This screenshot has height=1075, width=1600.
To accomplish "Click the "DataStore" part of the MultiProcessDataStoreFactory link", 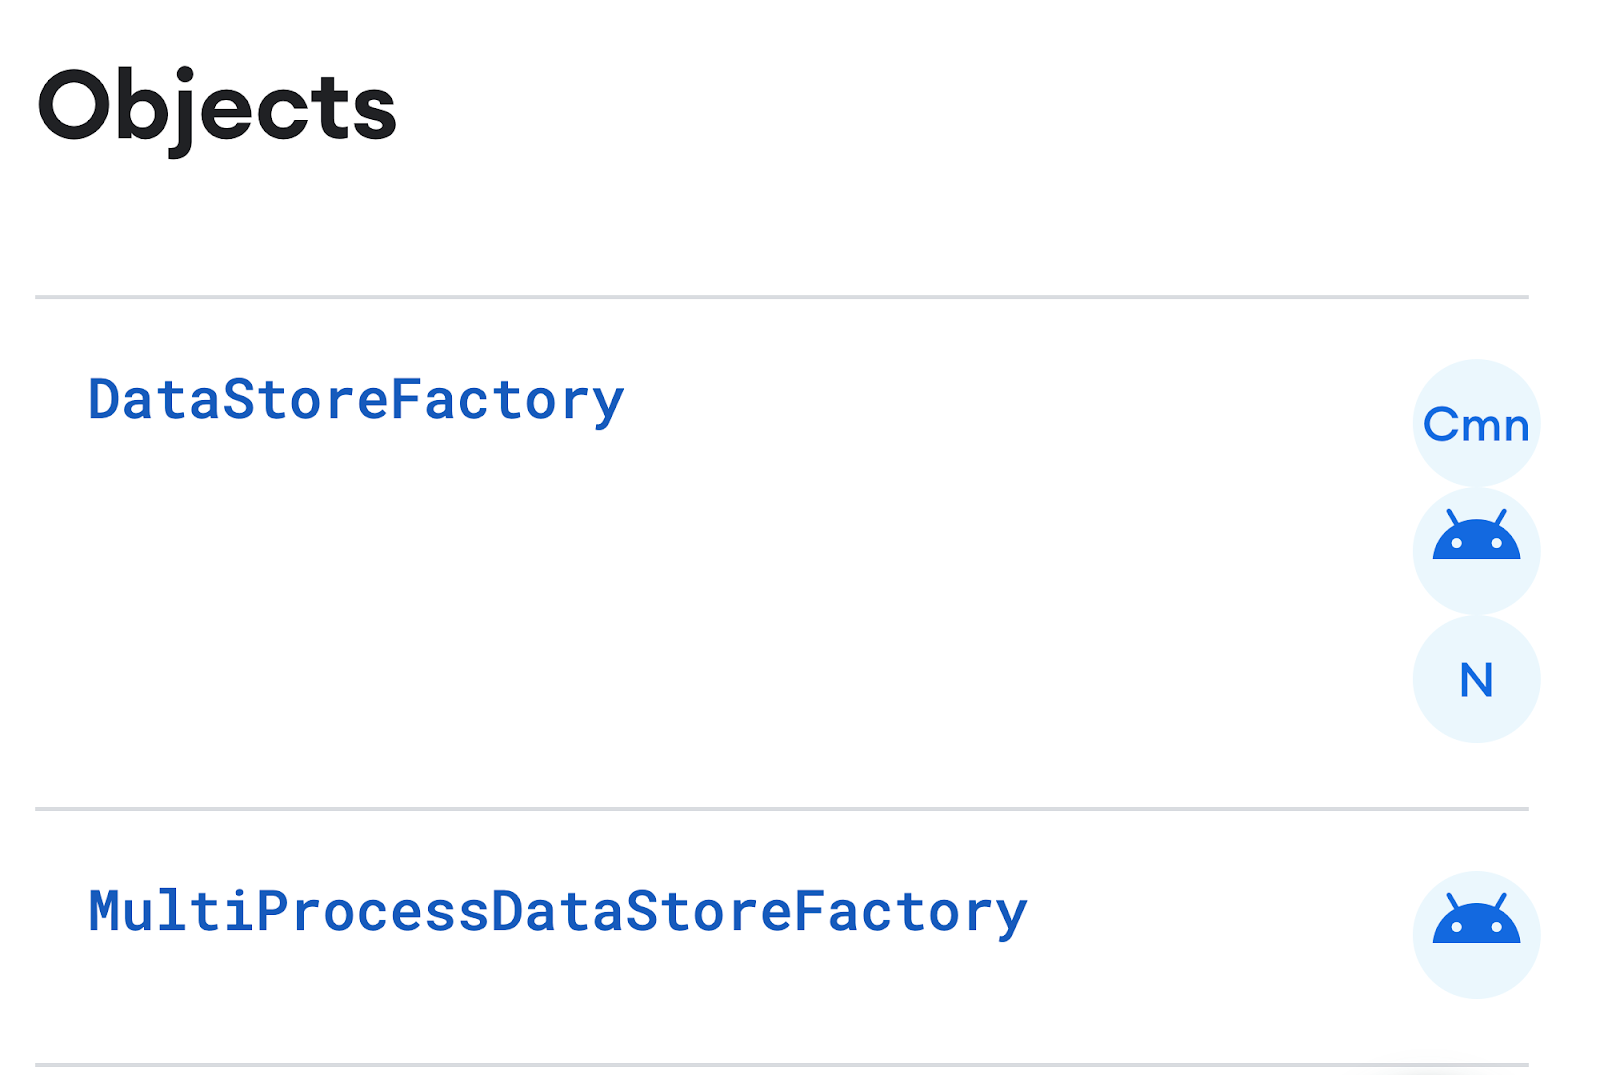I will click(x=641, y=912).
